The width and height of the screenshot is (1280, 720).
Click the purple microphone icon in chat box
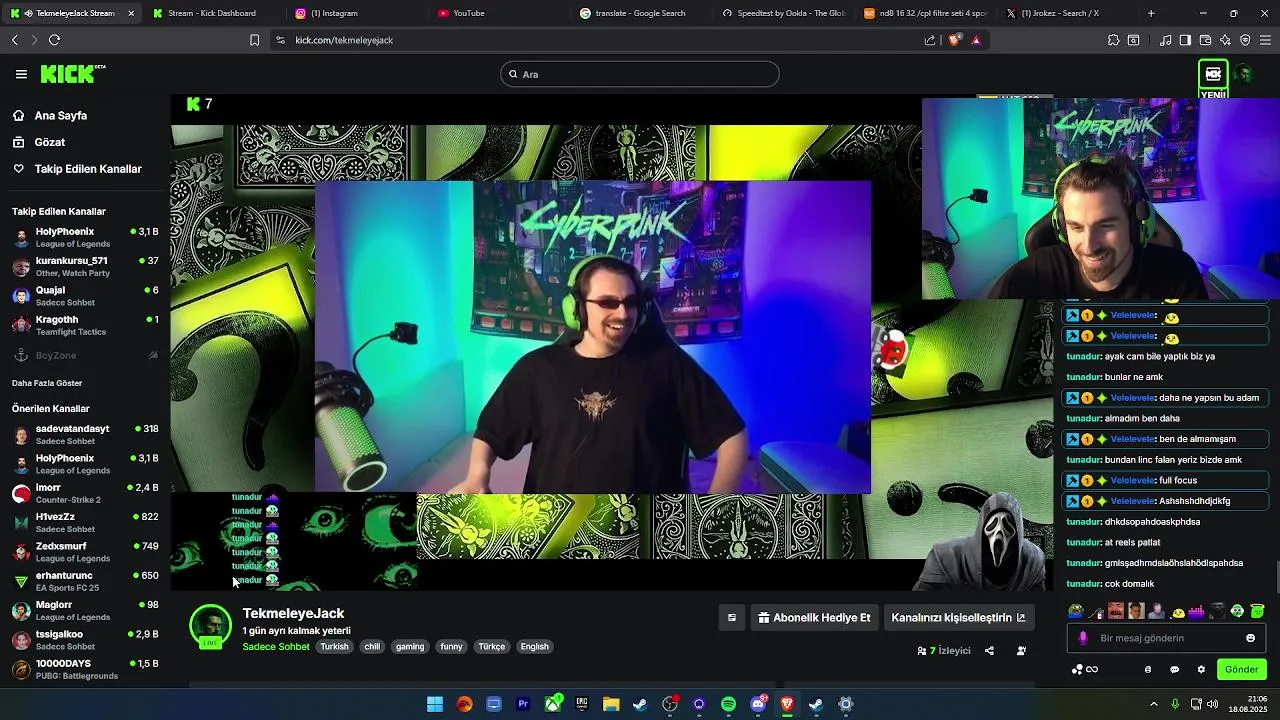pyautogui.click(x=1083, y=638)
